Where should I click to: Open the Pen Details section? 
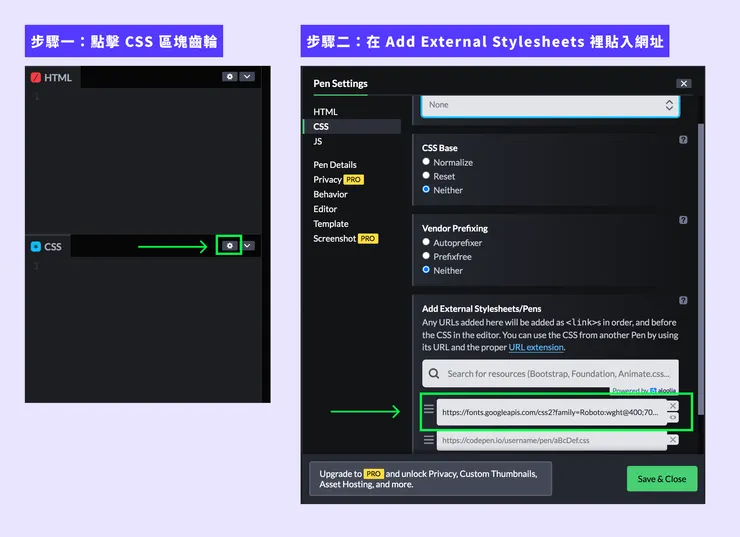point(335,165)
